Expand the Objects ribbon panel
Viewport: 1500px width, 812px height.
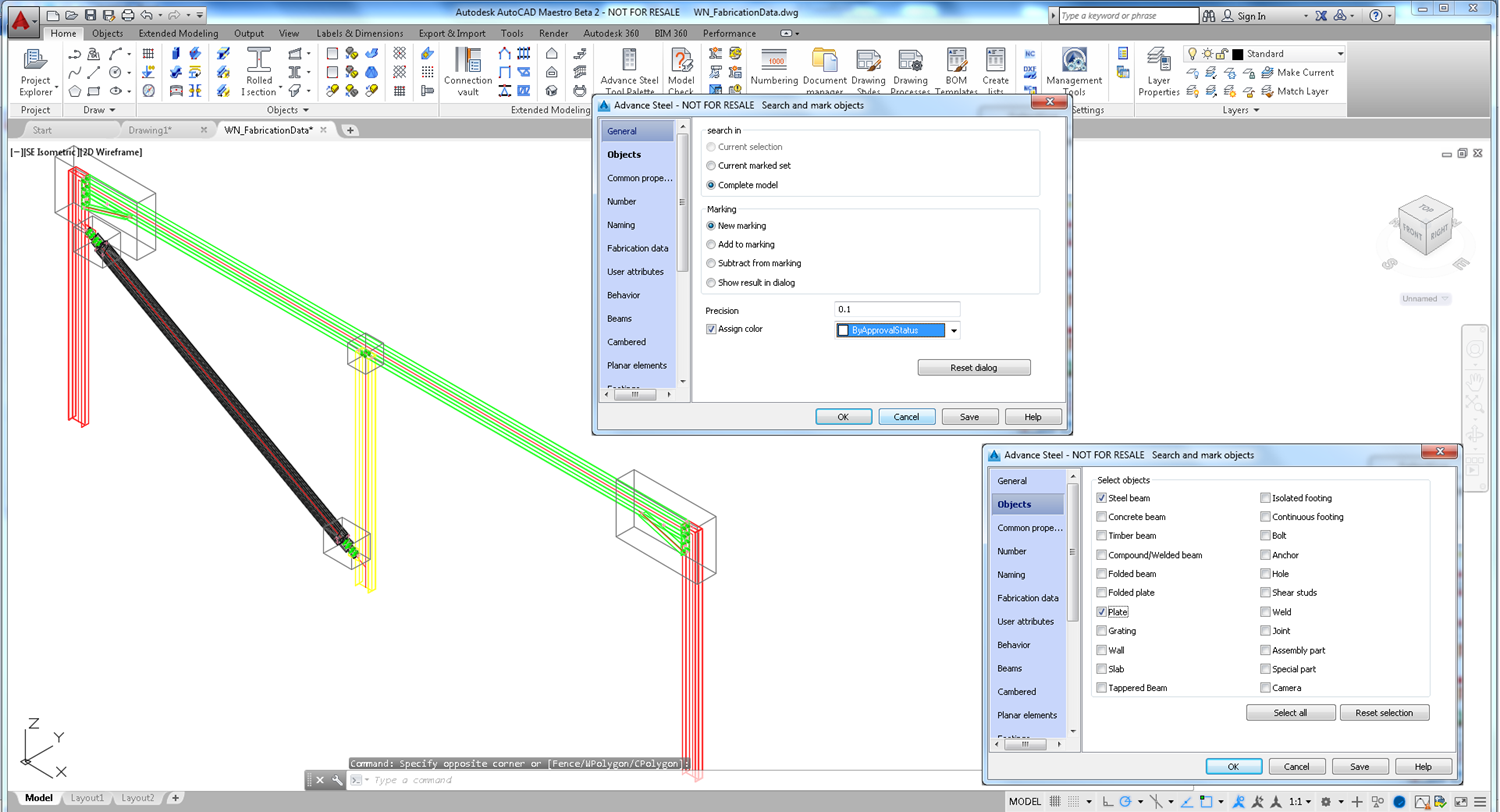click(289, 110)
